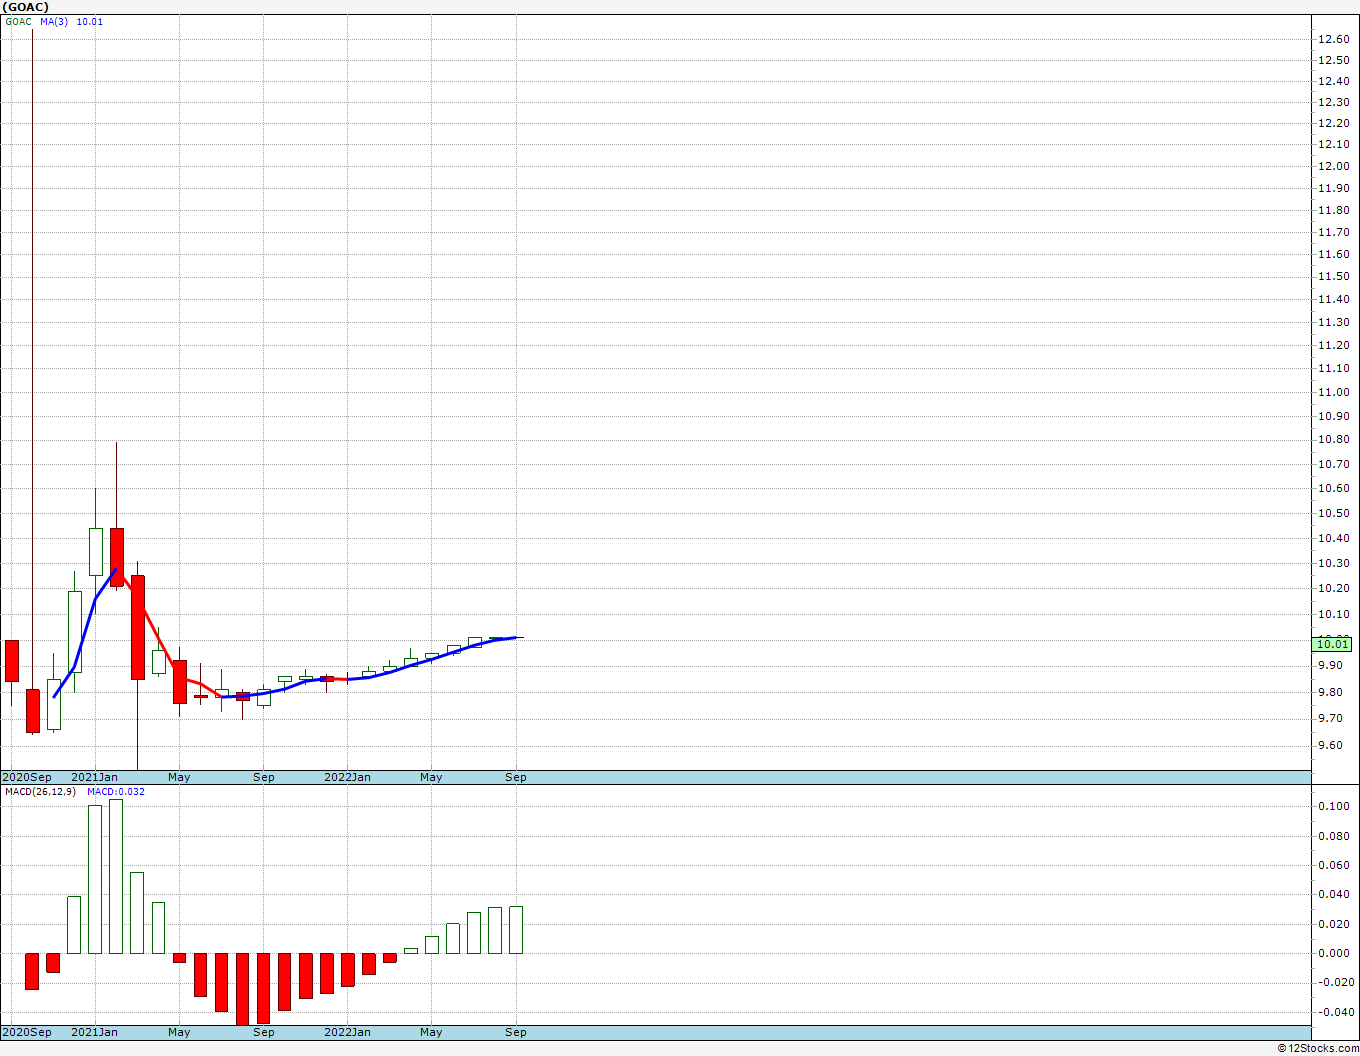Click 2022Jan on the MACD panel date axis
Screen dimensions: 1360x1056
pyautogui.click(x=347, y=1032)
